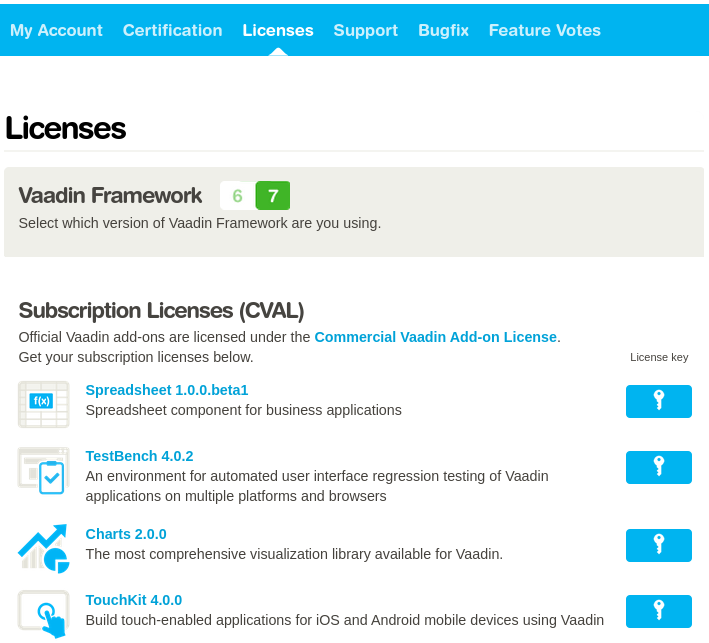Viewport: 709px width, 643px height.
Task: Click the Charts graph product icon
Action: (x=43, y=548)
